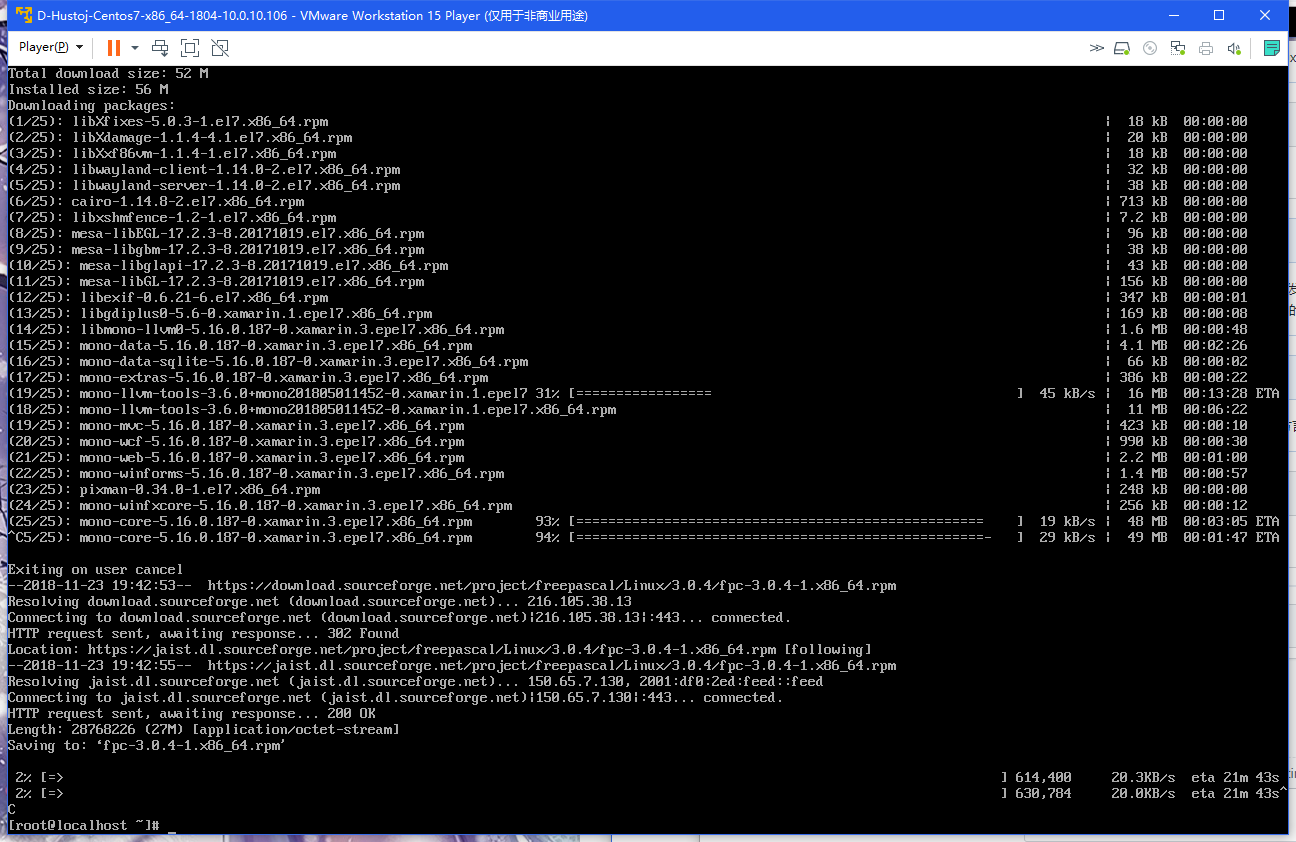Send Ctrl+Alt+Del to the guest OS

click(160, 47)
